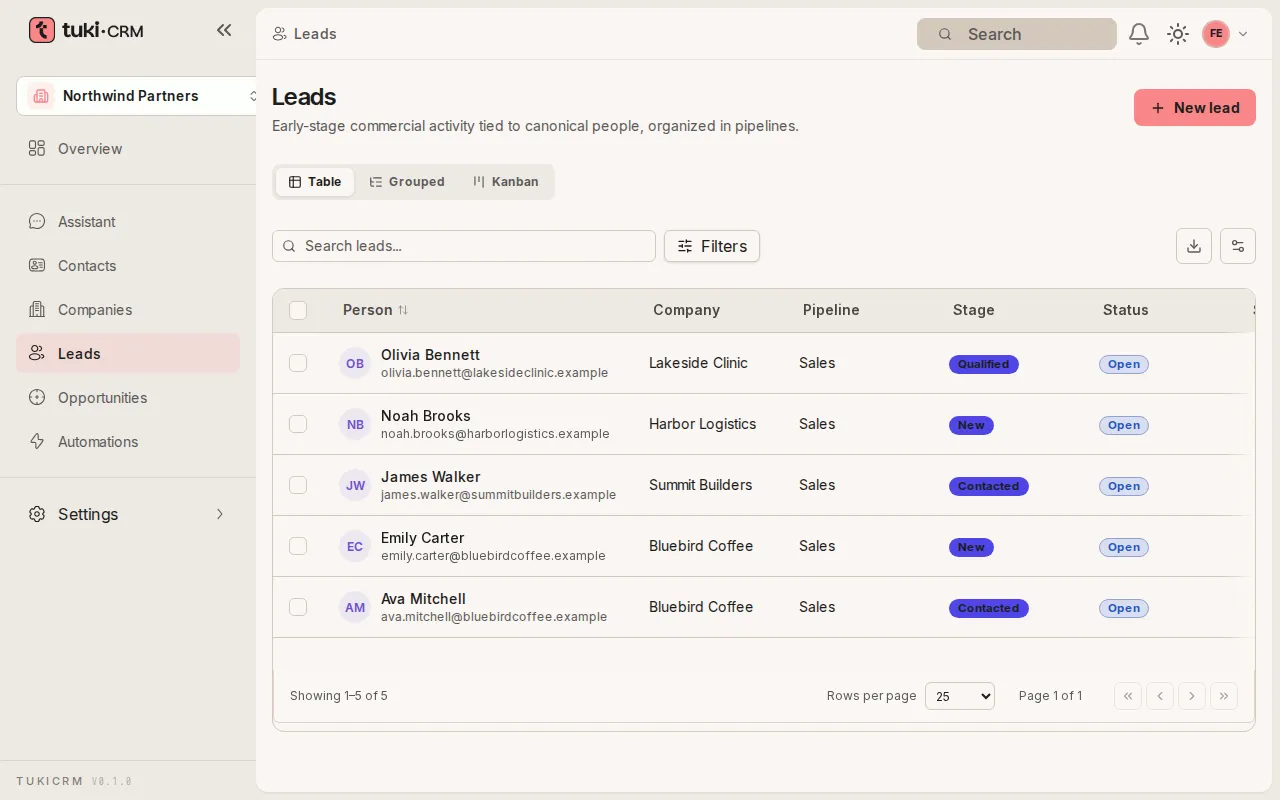This screenshot has width=1280, height=800.
Task: Open the Assistant page
Action: point(128,222)
